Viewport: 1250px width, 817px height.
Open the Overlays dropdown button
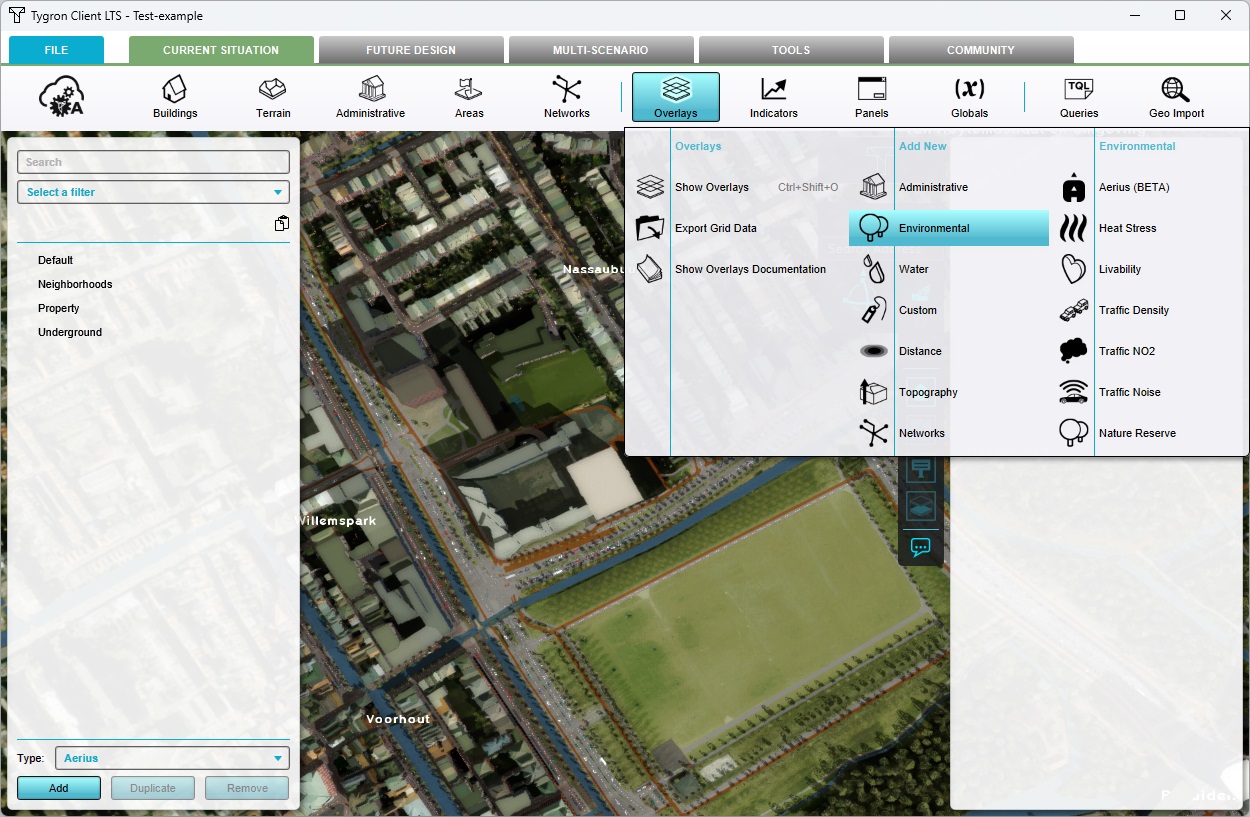click(676, 97)
